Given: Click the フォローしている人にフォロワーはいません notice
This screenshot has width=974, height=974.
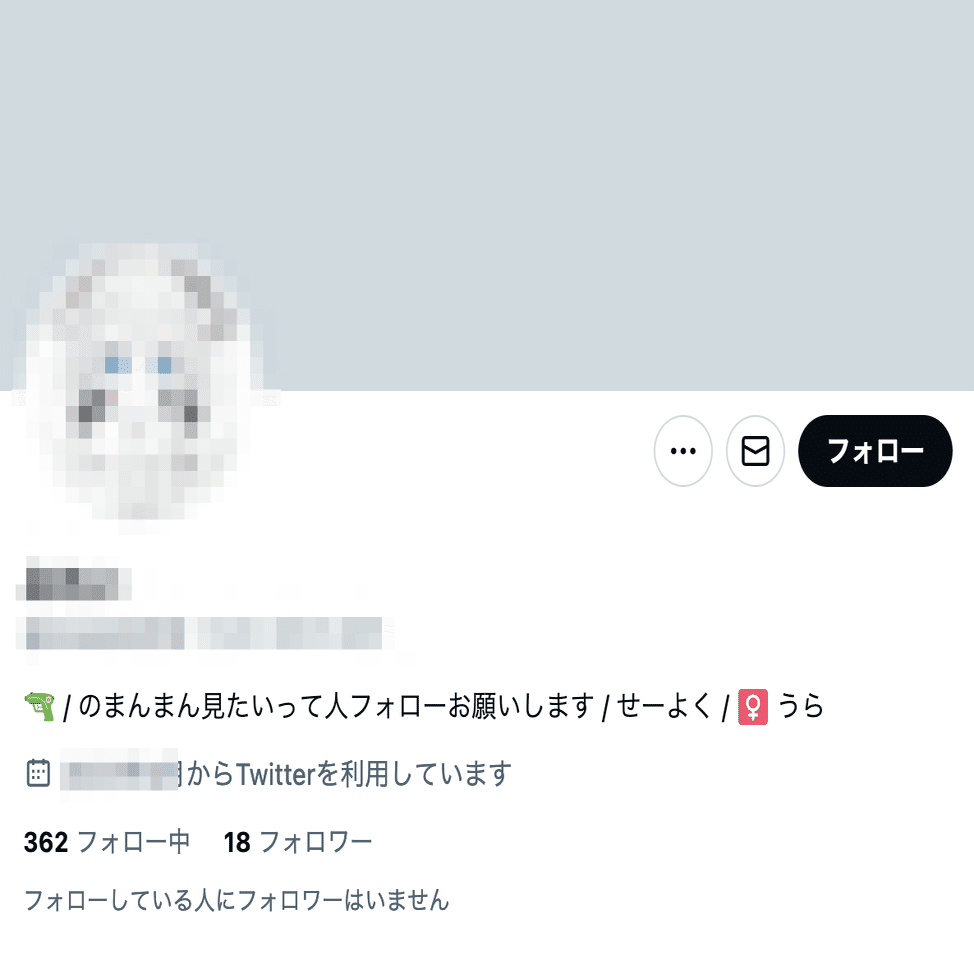Looking at the screenshot, I should (x=236, y=900).
